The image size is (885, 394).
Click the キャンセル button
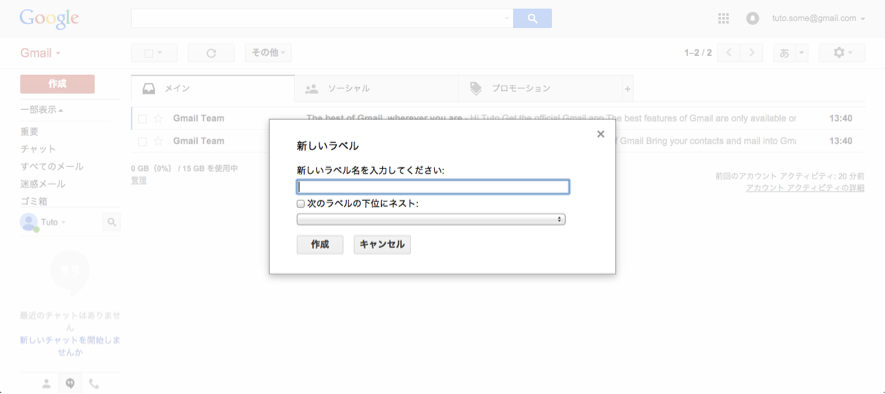[x=382, y=244]
